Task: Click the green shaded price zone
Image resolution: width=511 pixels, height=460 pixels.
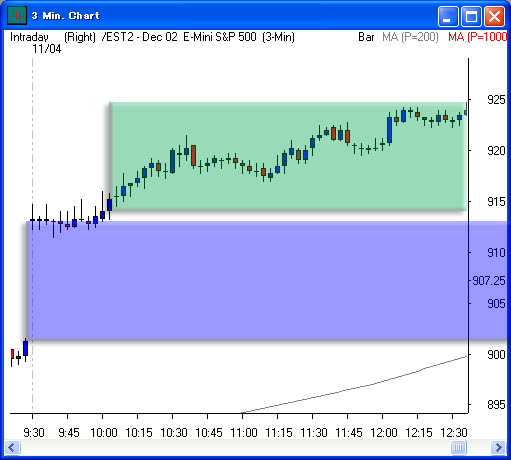Action: coord(288,157)
